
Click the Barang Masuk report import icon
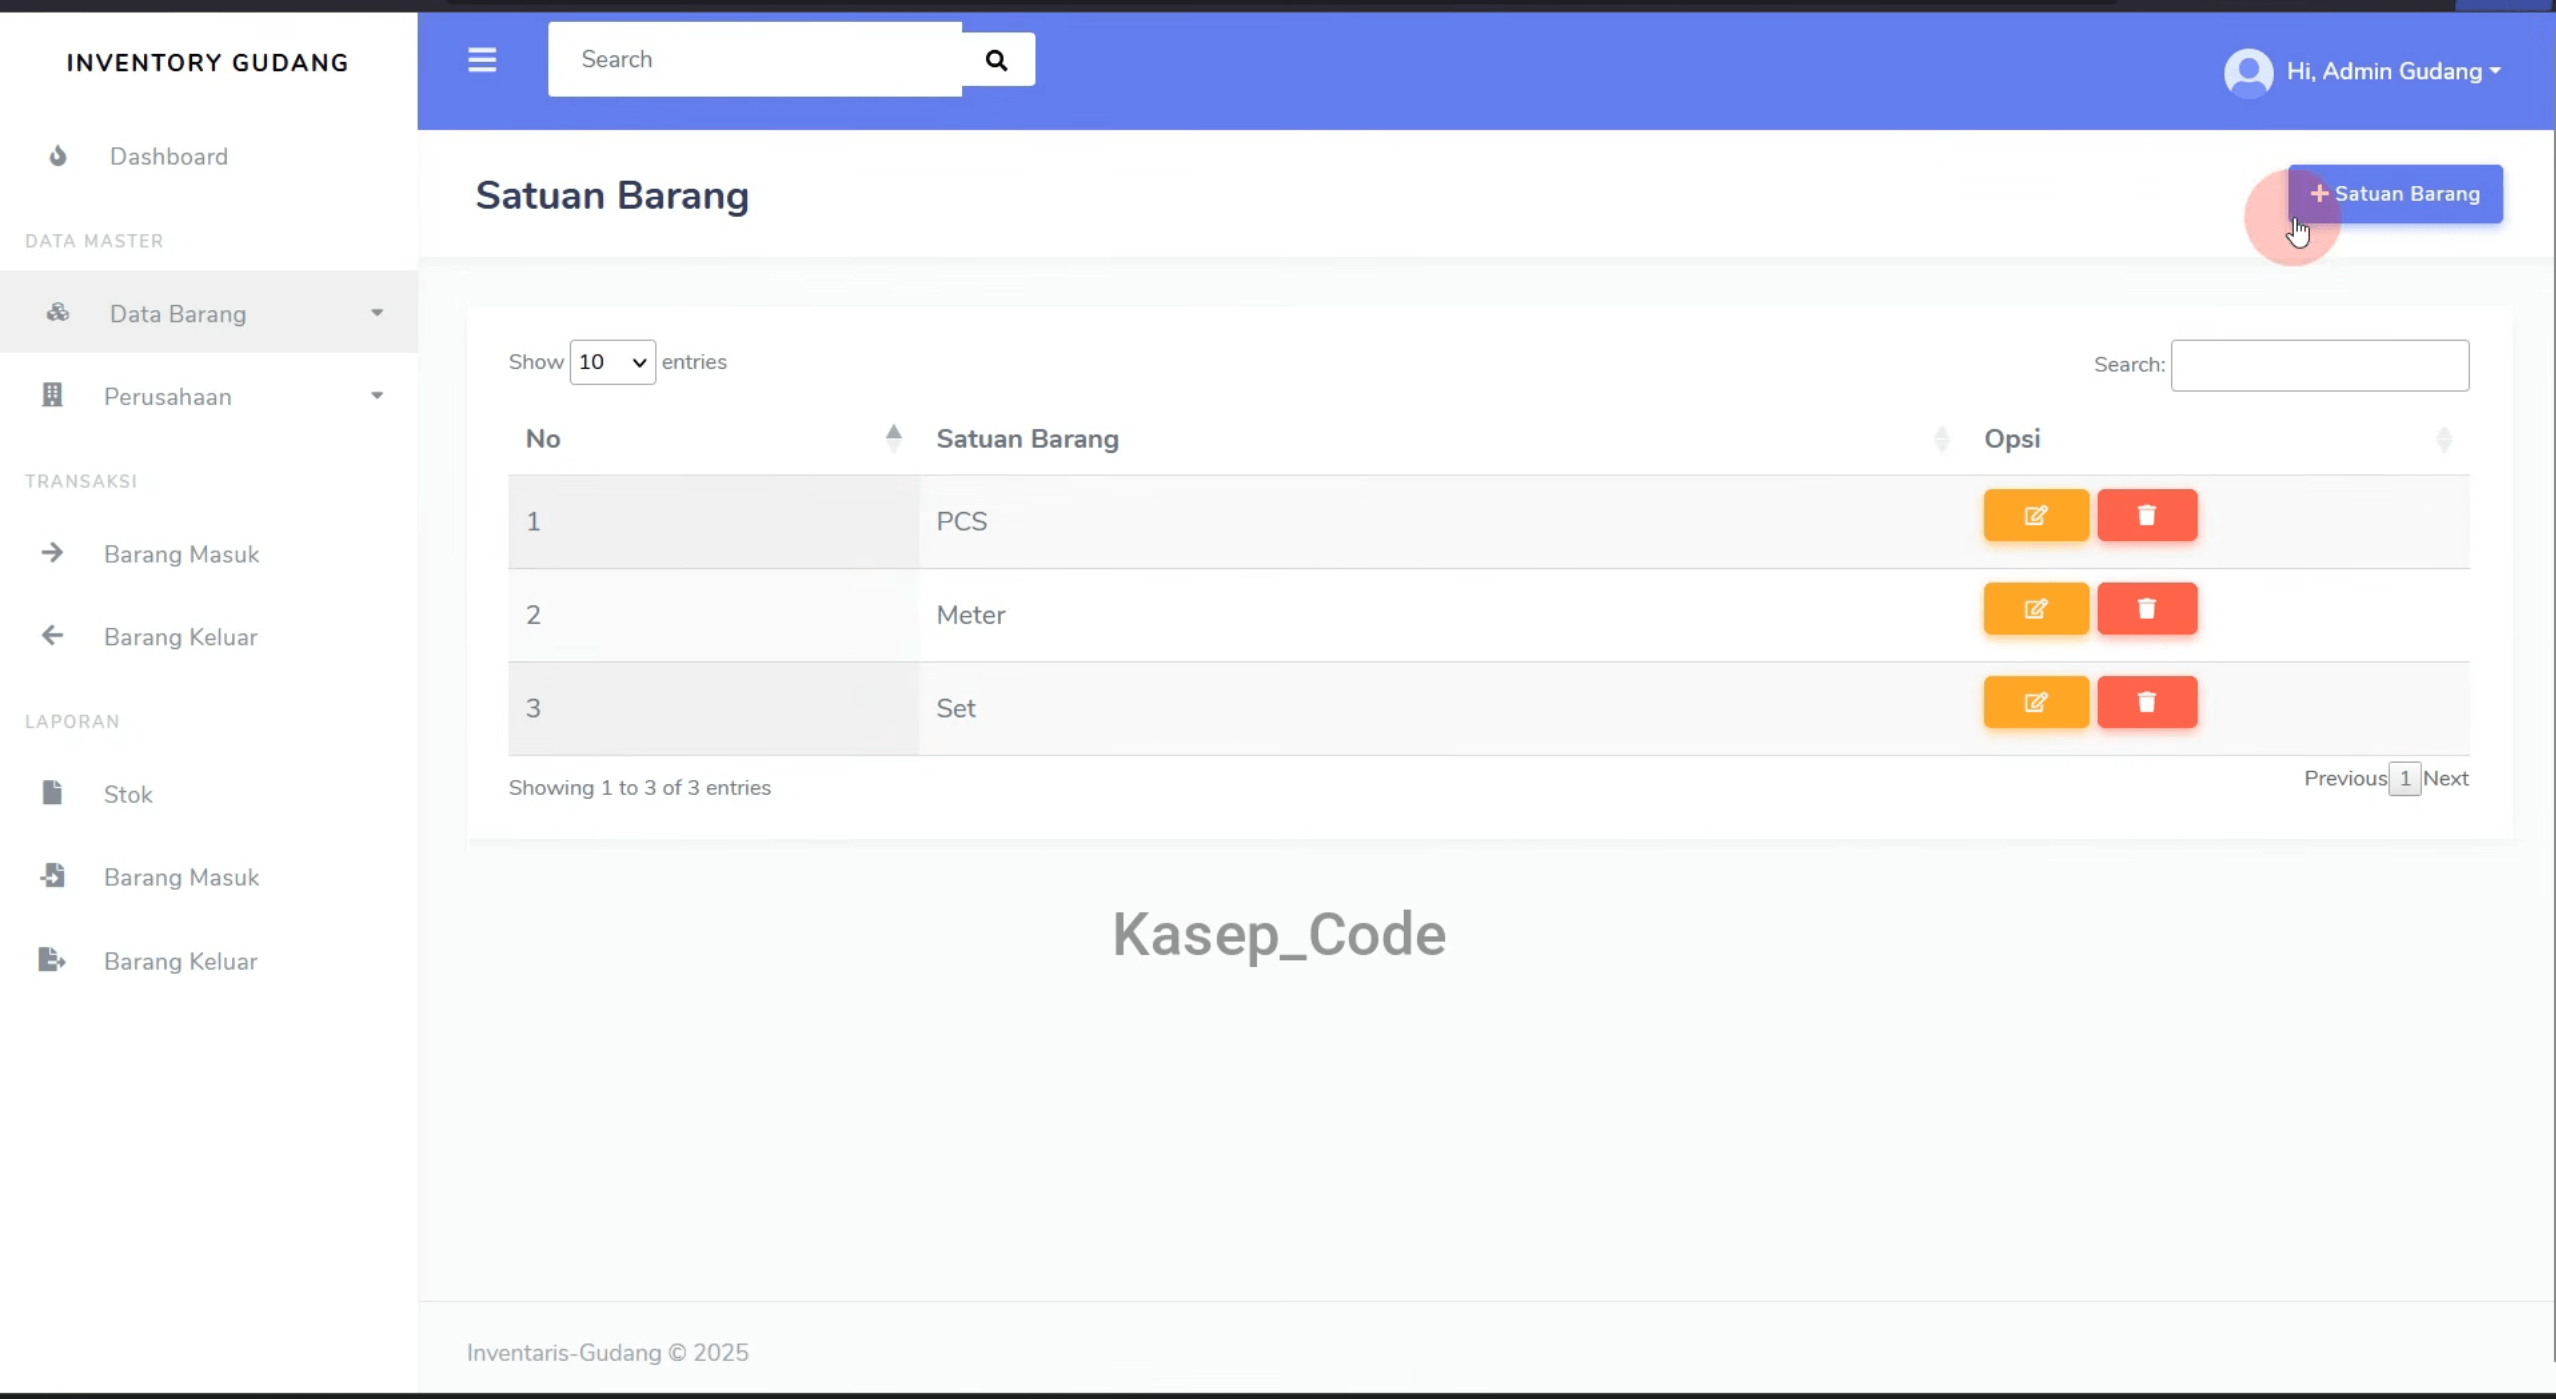click(x=52, y=876)
